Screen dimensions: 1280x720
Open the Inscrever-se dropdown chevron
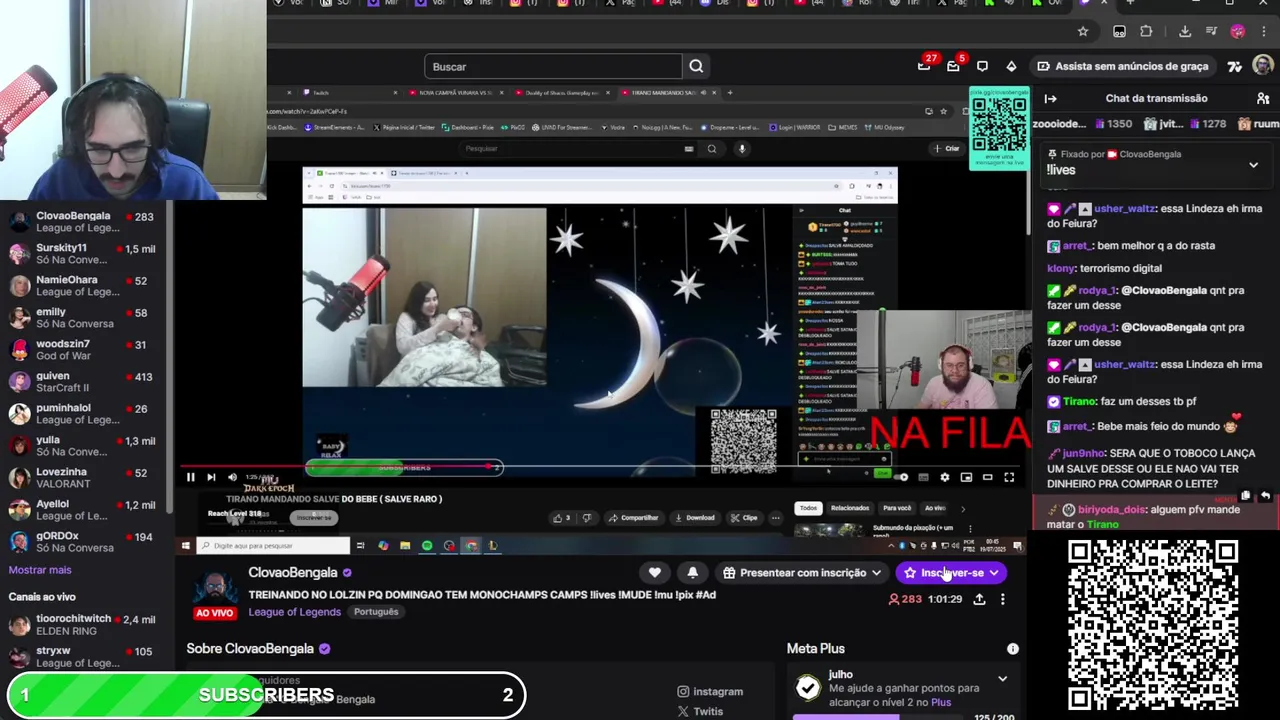point(994,573)
